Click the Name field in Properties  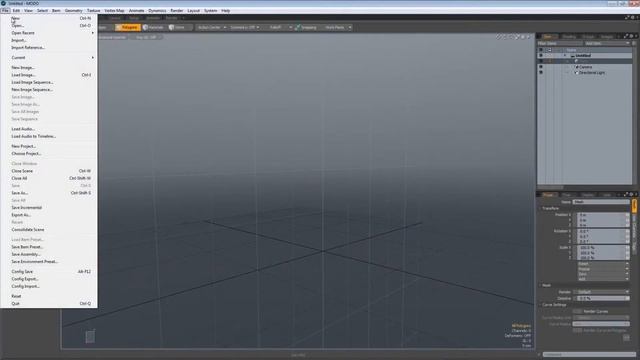click(601, 202)
